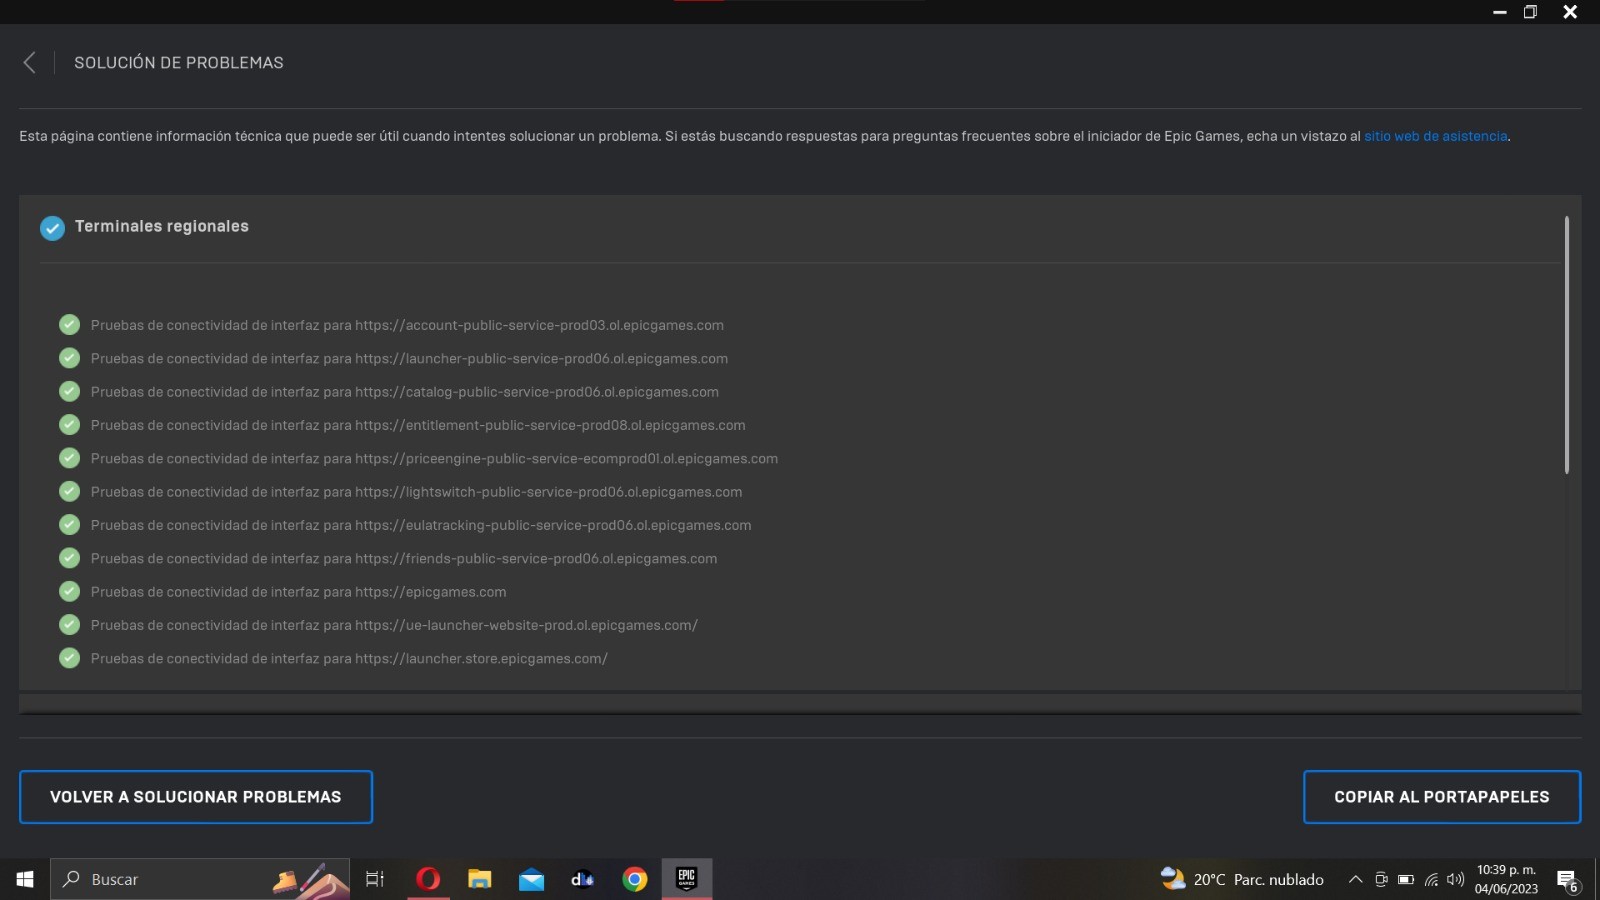
Task: Click green check icon for entitlement-public-service-prod08 test
Action: 69,425
